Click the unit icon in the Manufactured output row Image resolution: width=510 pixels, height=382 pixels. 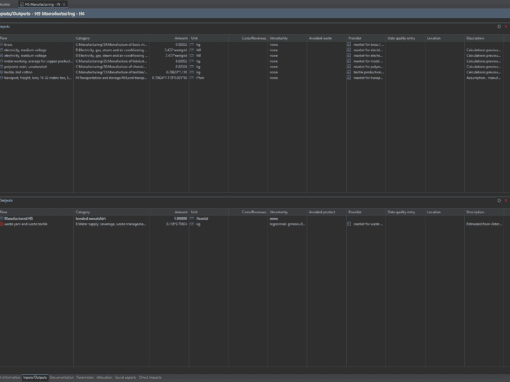pos(192,219)
